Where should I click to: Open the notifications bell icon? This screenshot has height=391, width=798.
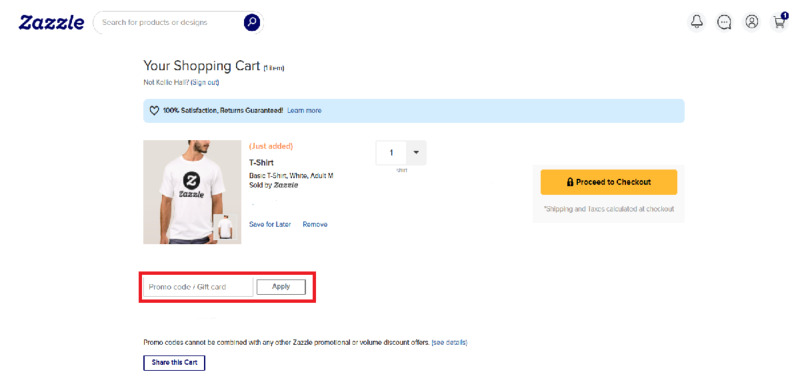697,22
